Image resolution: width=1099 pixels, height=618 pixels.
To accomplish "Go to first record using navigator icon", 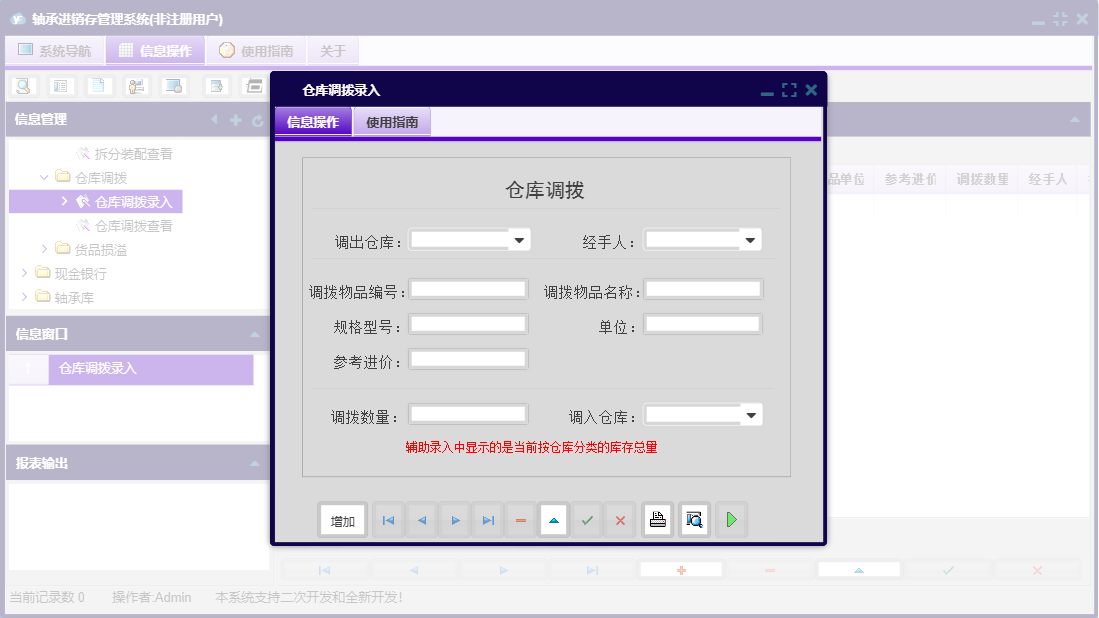I will [x=388, y=519].
